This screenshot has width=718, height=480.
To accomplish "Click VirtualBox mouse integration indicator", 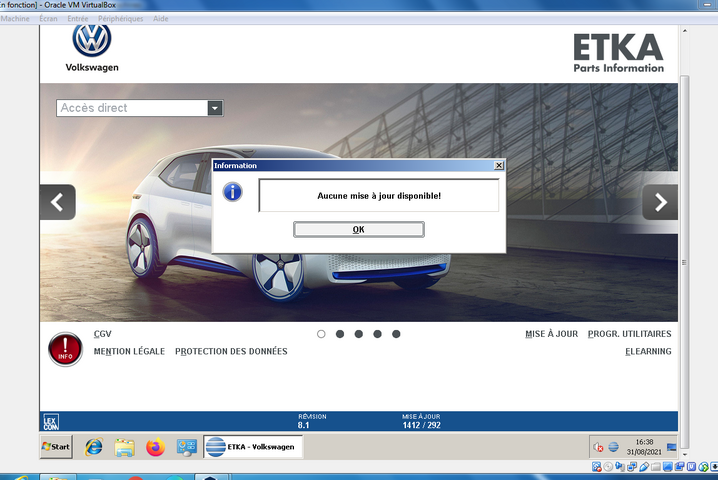I will point(703,466).
